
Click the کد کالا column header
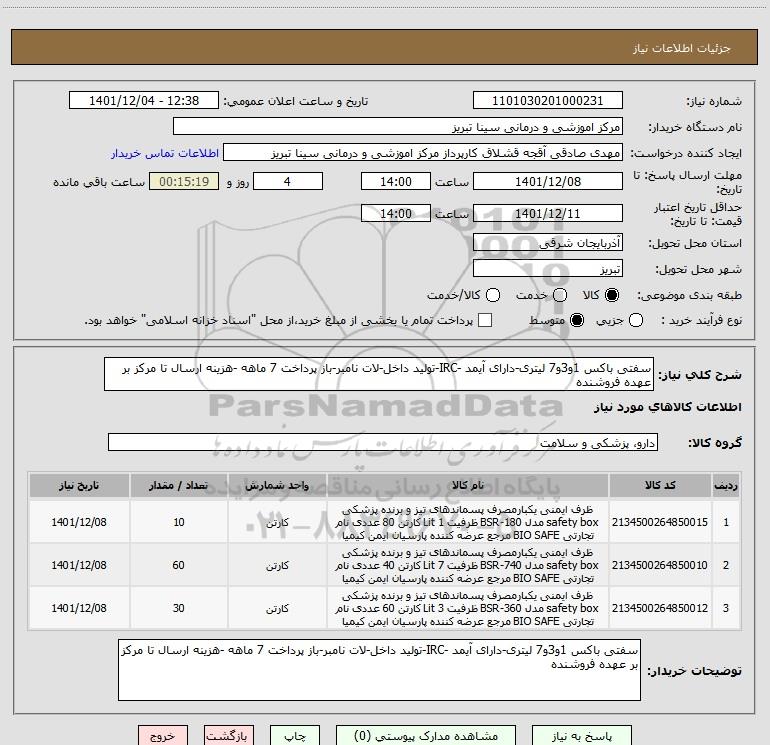click(660, 485)
